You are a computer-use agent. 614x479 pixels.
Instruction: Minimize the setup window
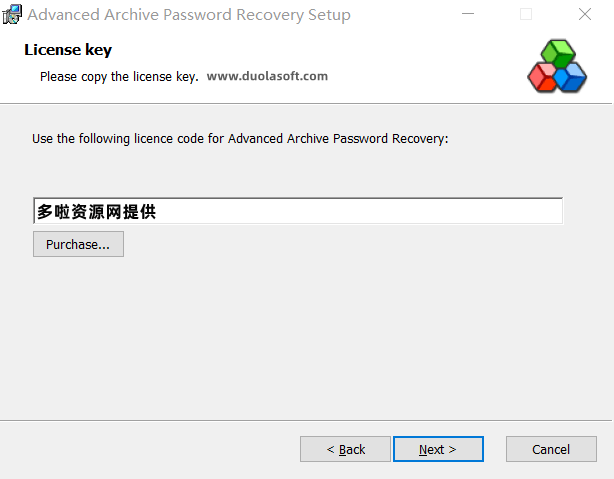(468, 14)
